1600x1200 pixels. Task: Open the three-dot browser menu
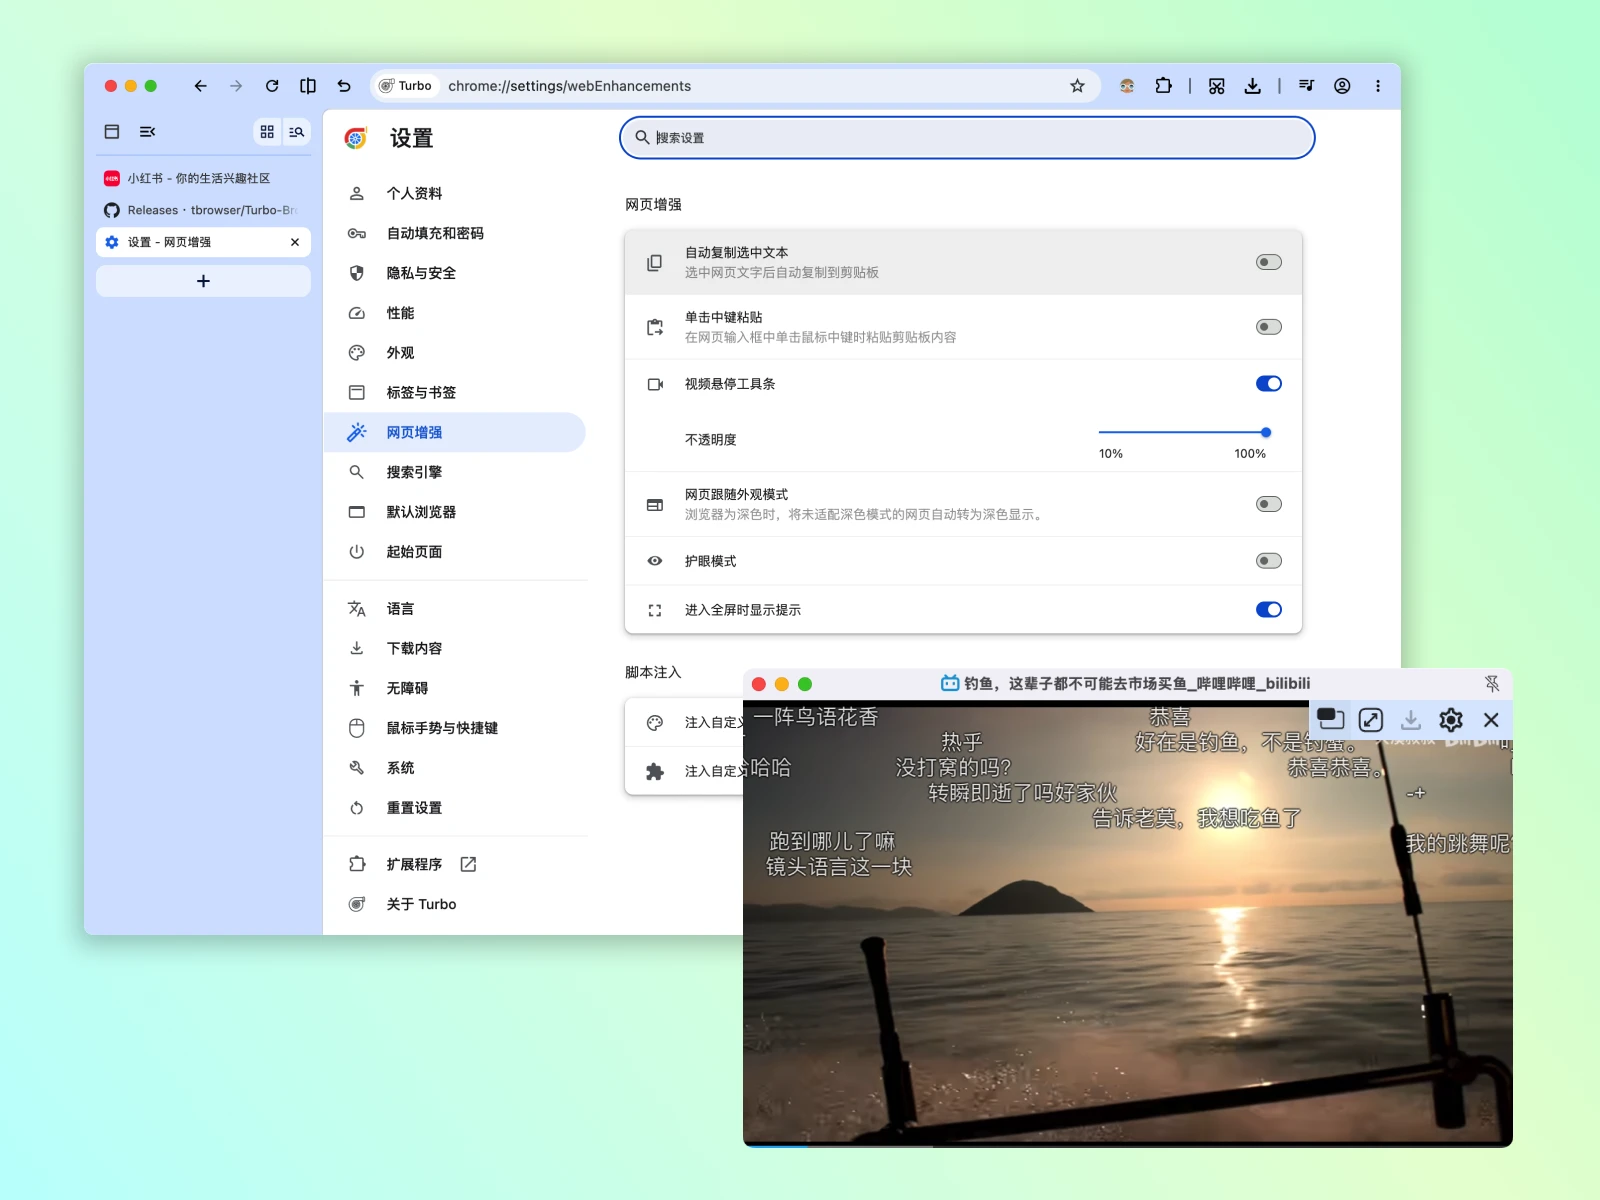point(1378,86)
